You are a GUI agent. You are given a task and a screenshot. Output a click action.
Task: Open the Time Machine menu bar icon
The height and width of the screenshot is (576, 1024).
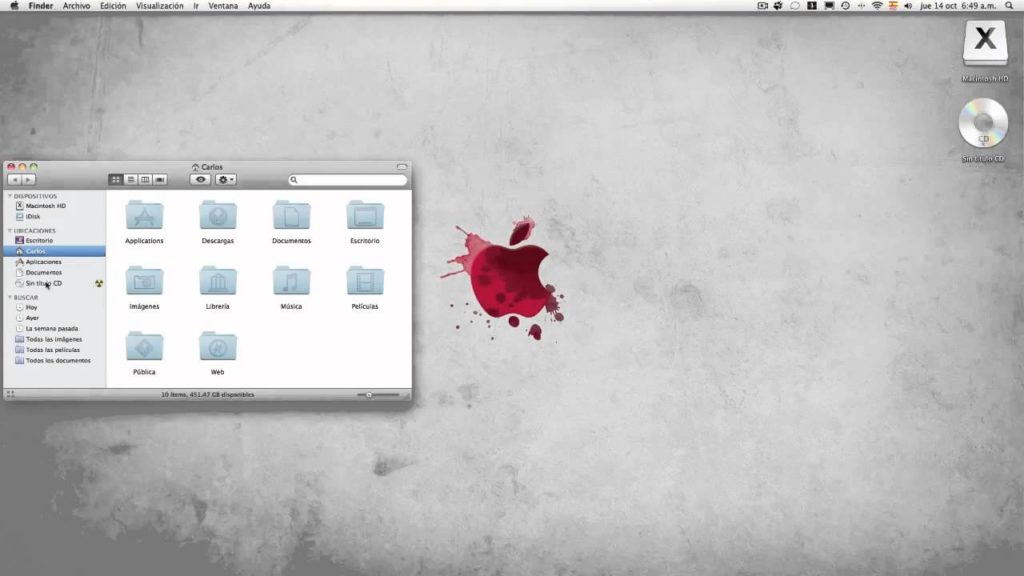click(845, 6)
